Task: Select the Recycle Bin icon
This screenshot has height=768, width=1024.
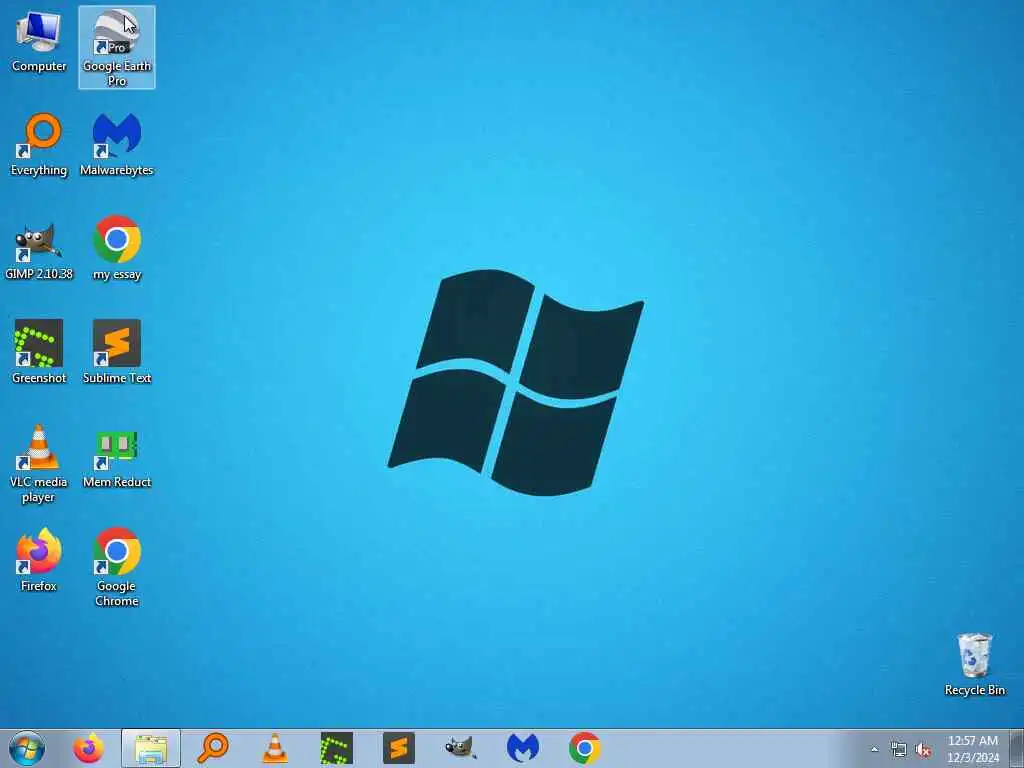Action: coord(974,664)
